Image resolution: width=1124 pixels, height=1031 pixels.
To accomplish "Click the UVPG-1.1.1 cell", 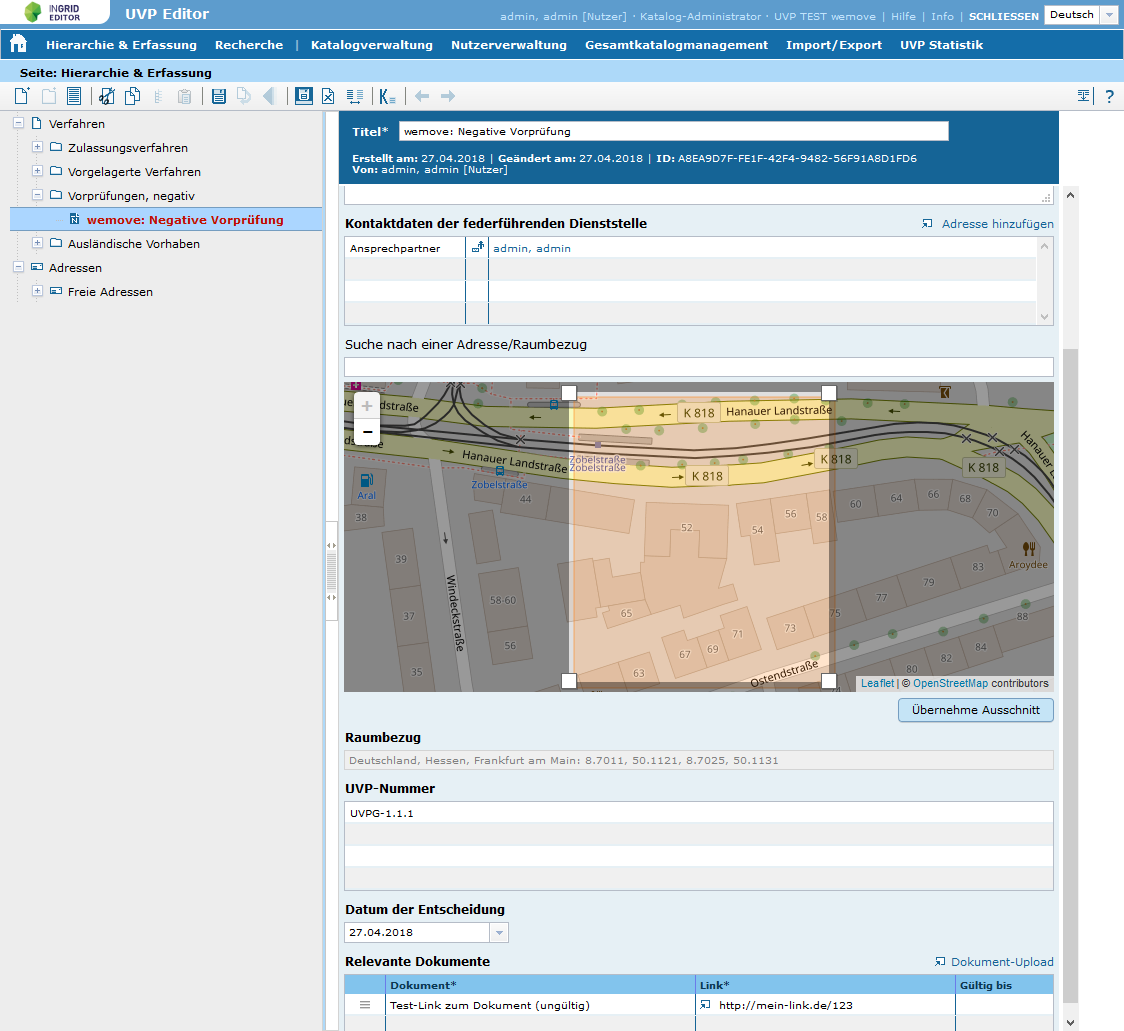I will [698, 813].
